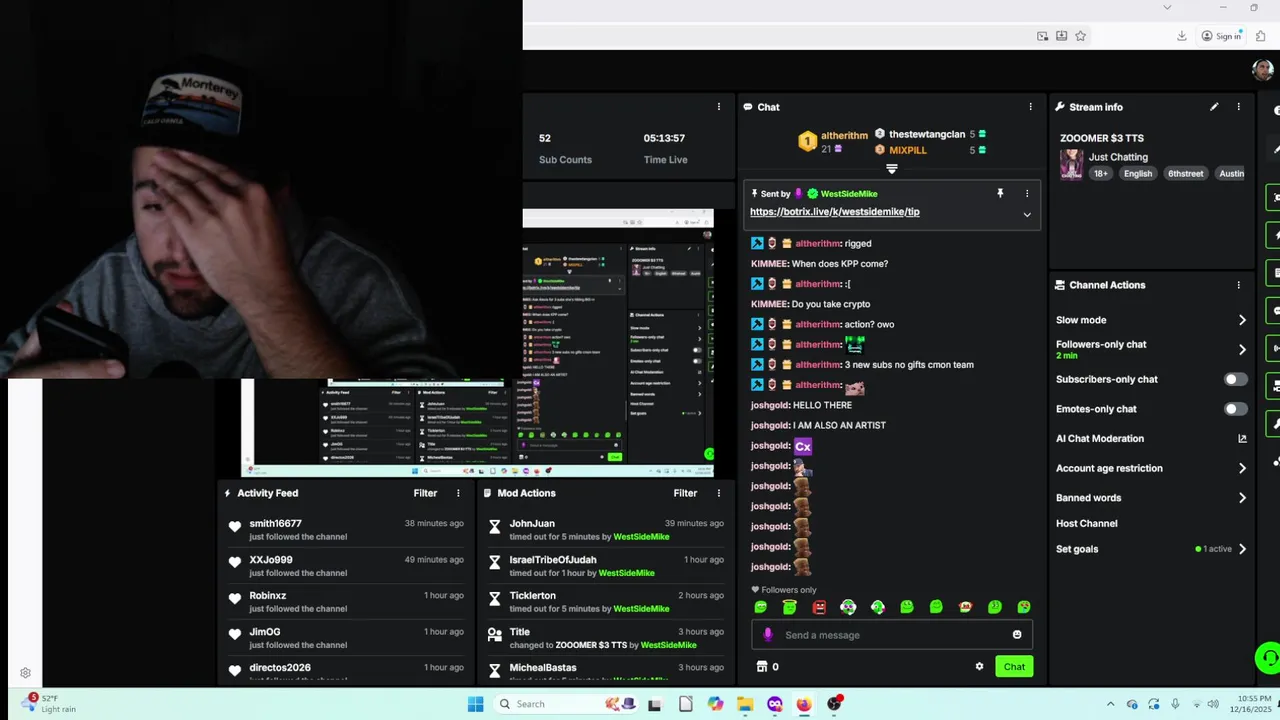Click Robinxz in Activity Feed

tap(268, 596)
